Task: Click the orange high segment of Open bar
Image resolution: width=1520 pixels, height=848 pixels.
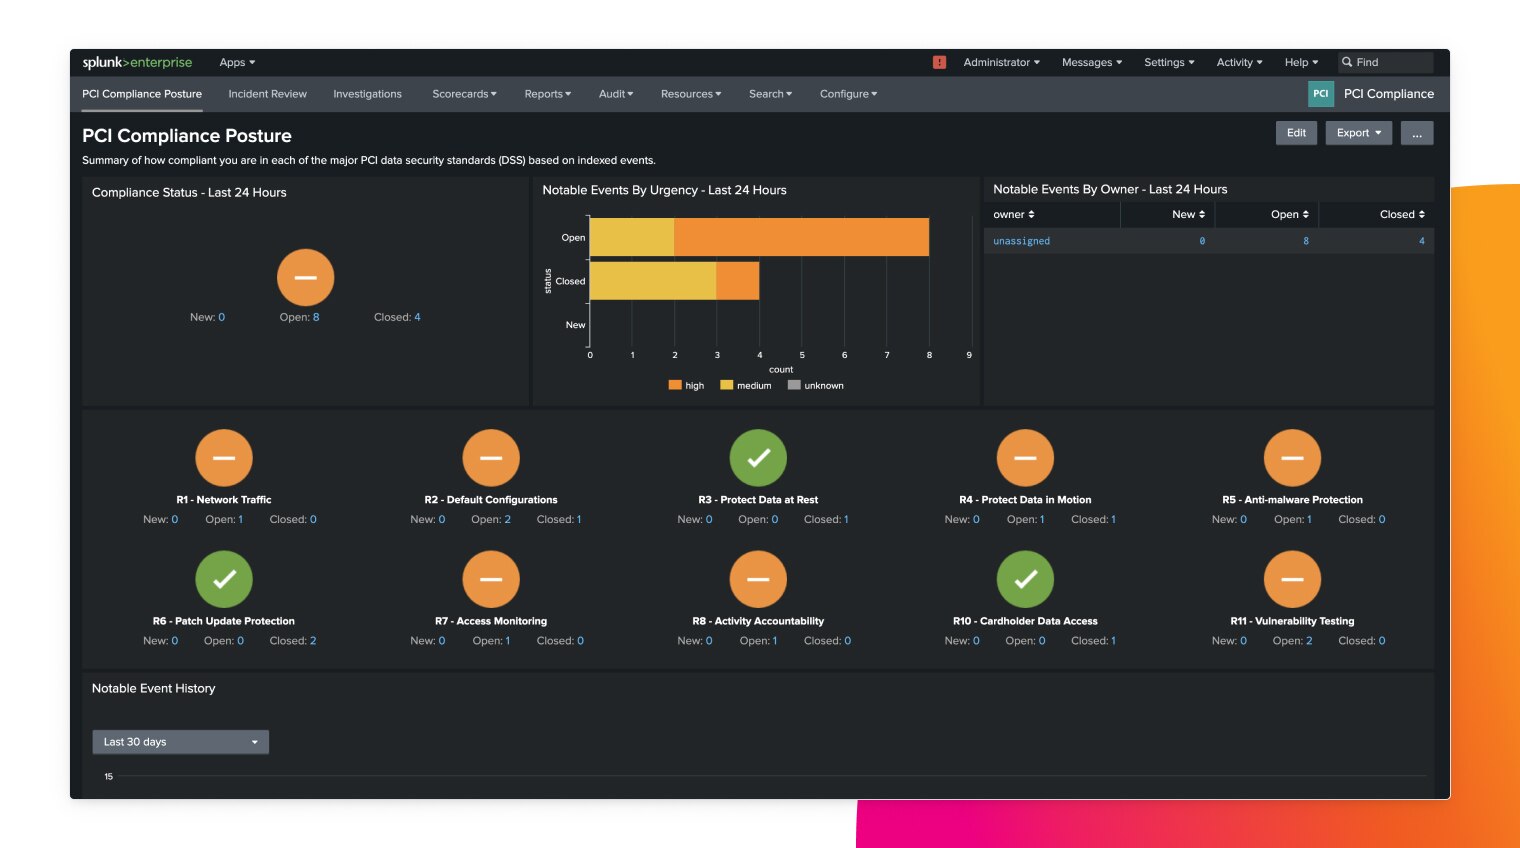Action: 801,238
